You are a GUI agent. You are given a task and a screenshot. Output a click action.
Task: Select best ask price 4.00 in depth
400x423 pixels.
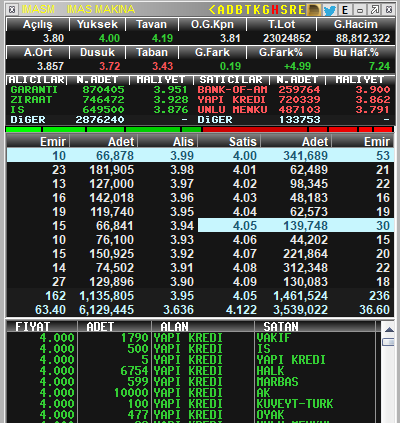tap(245, 156)
